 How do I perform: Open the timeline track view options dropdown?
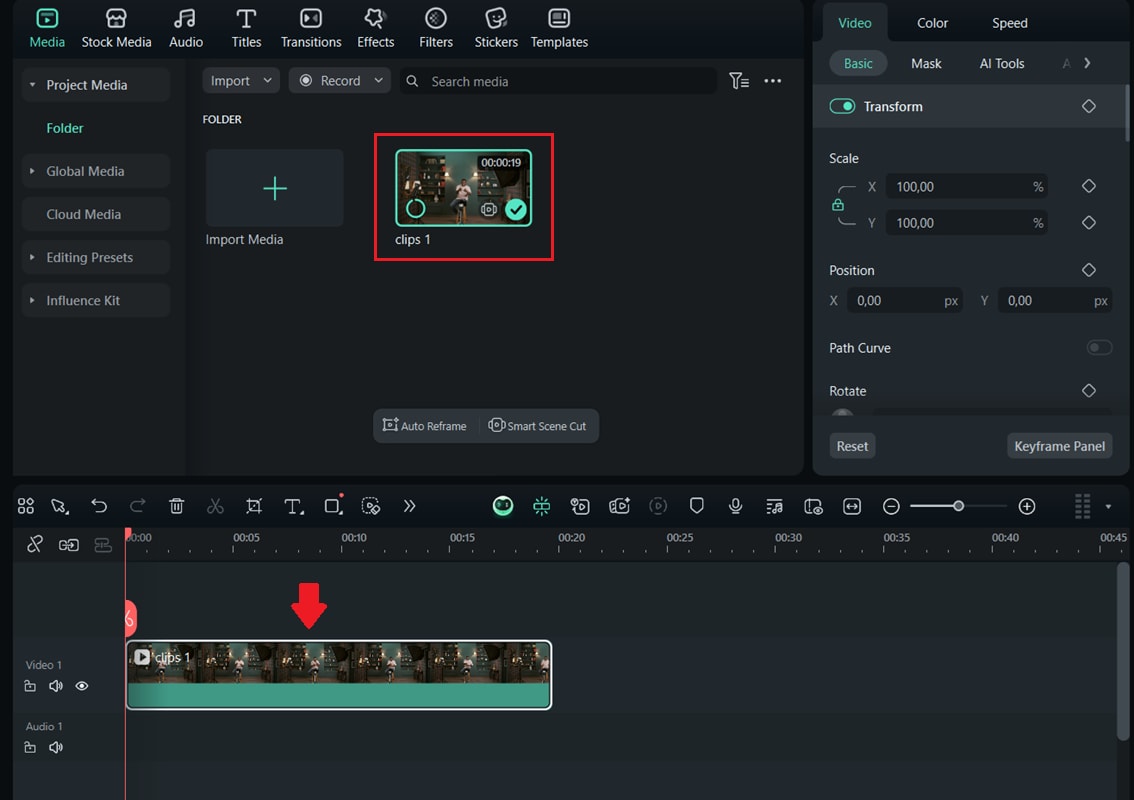[1108, 506]
